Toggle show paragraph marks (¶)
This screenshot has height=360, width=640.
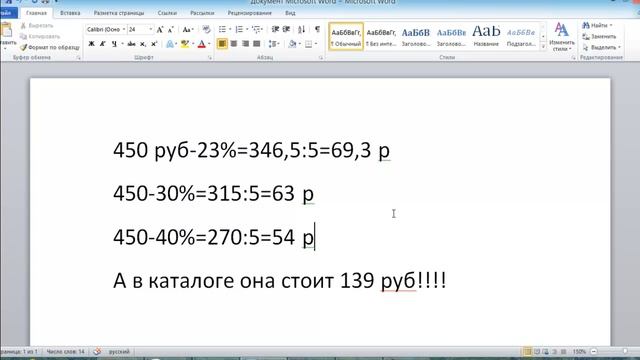pyautogui.click(x=317, y=29)
